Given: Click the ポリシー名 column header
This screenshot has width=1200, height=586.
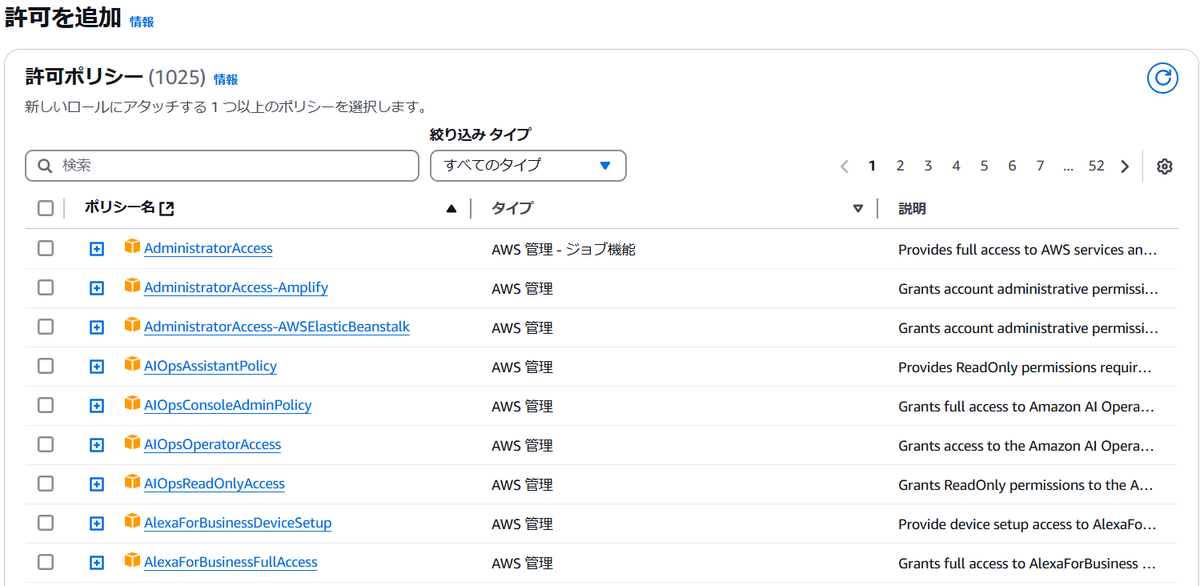Looking at the screenshot, I should pyautogui.click(x=120, y=208).
